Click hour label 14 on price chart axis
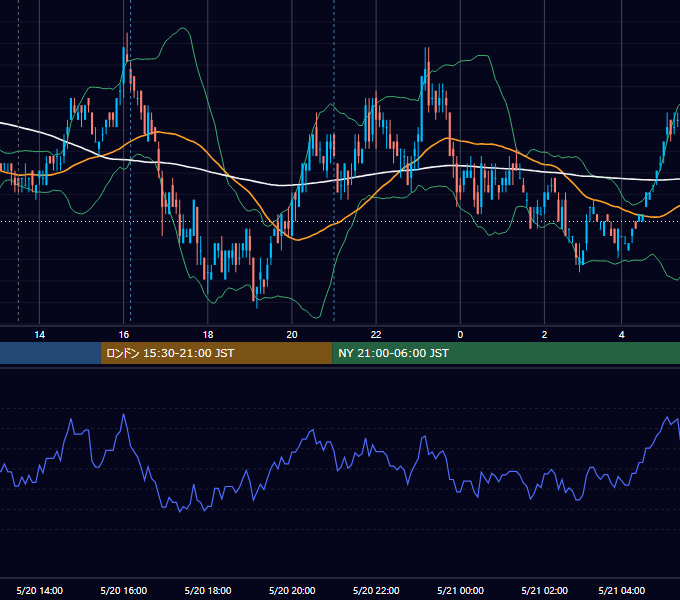Viewport: 680px width, 600px height. pyautogui.click(x=39, y=335)
